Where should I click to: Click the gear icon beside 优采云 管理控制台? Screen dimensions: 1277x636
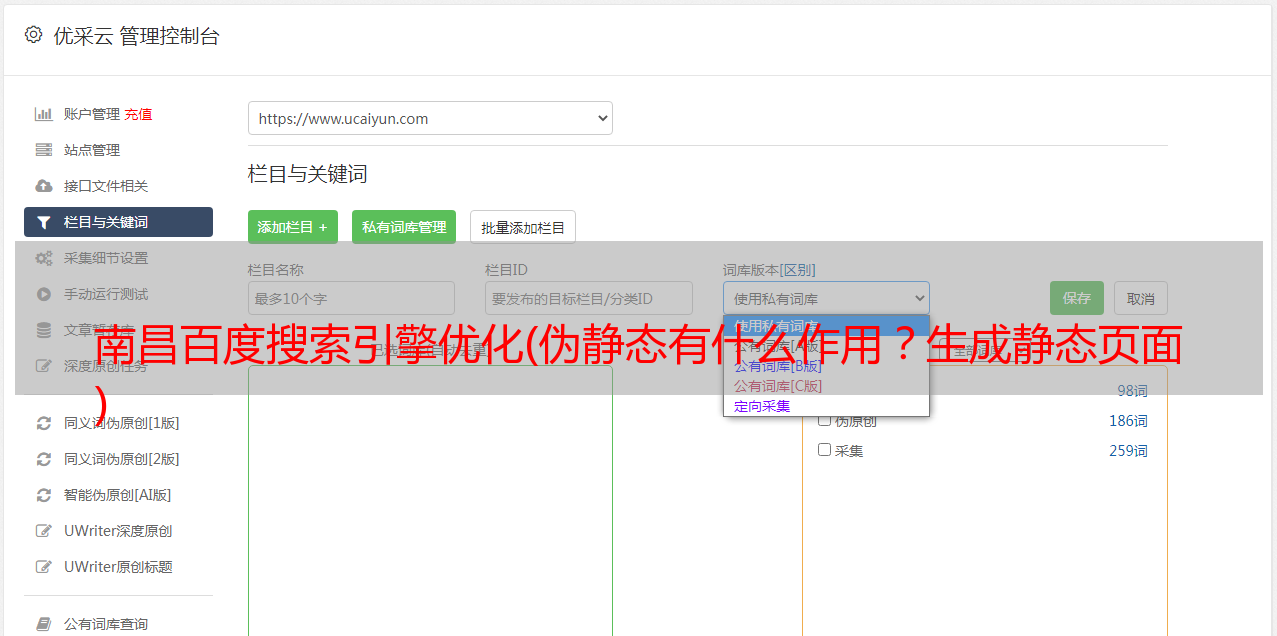click(33, 35)
